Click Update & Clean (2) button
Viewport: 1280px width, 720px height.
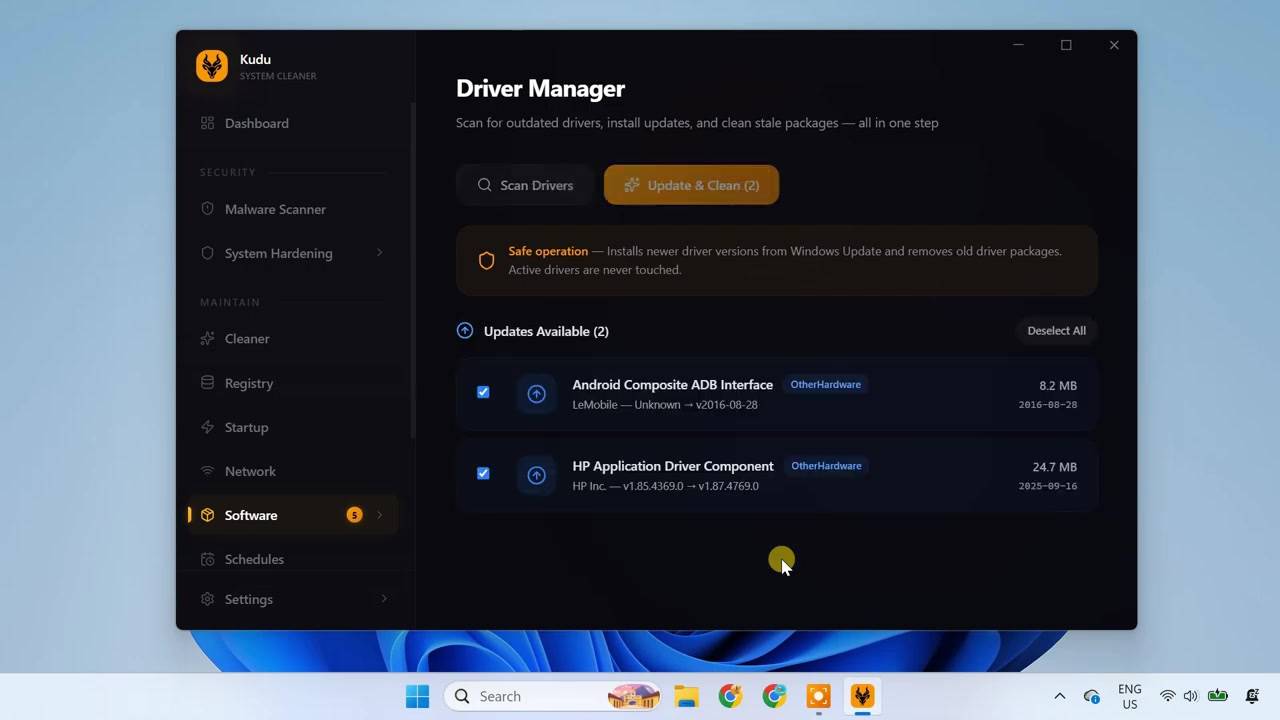pyautogui.click(x=691, y=185)
